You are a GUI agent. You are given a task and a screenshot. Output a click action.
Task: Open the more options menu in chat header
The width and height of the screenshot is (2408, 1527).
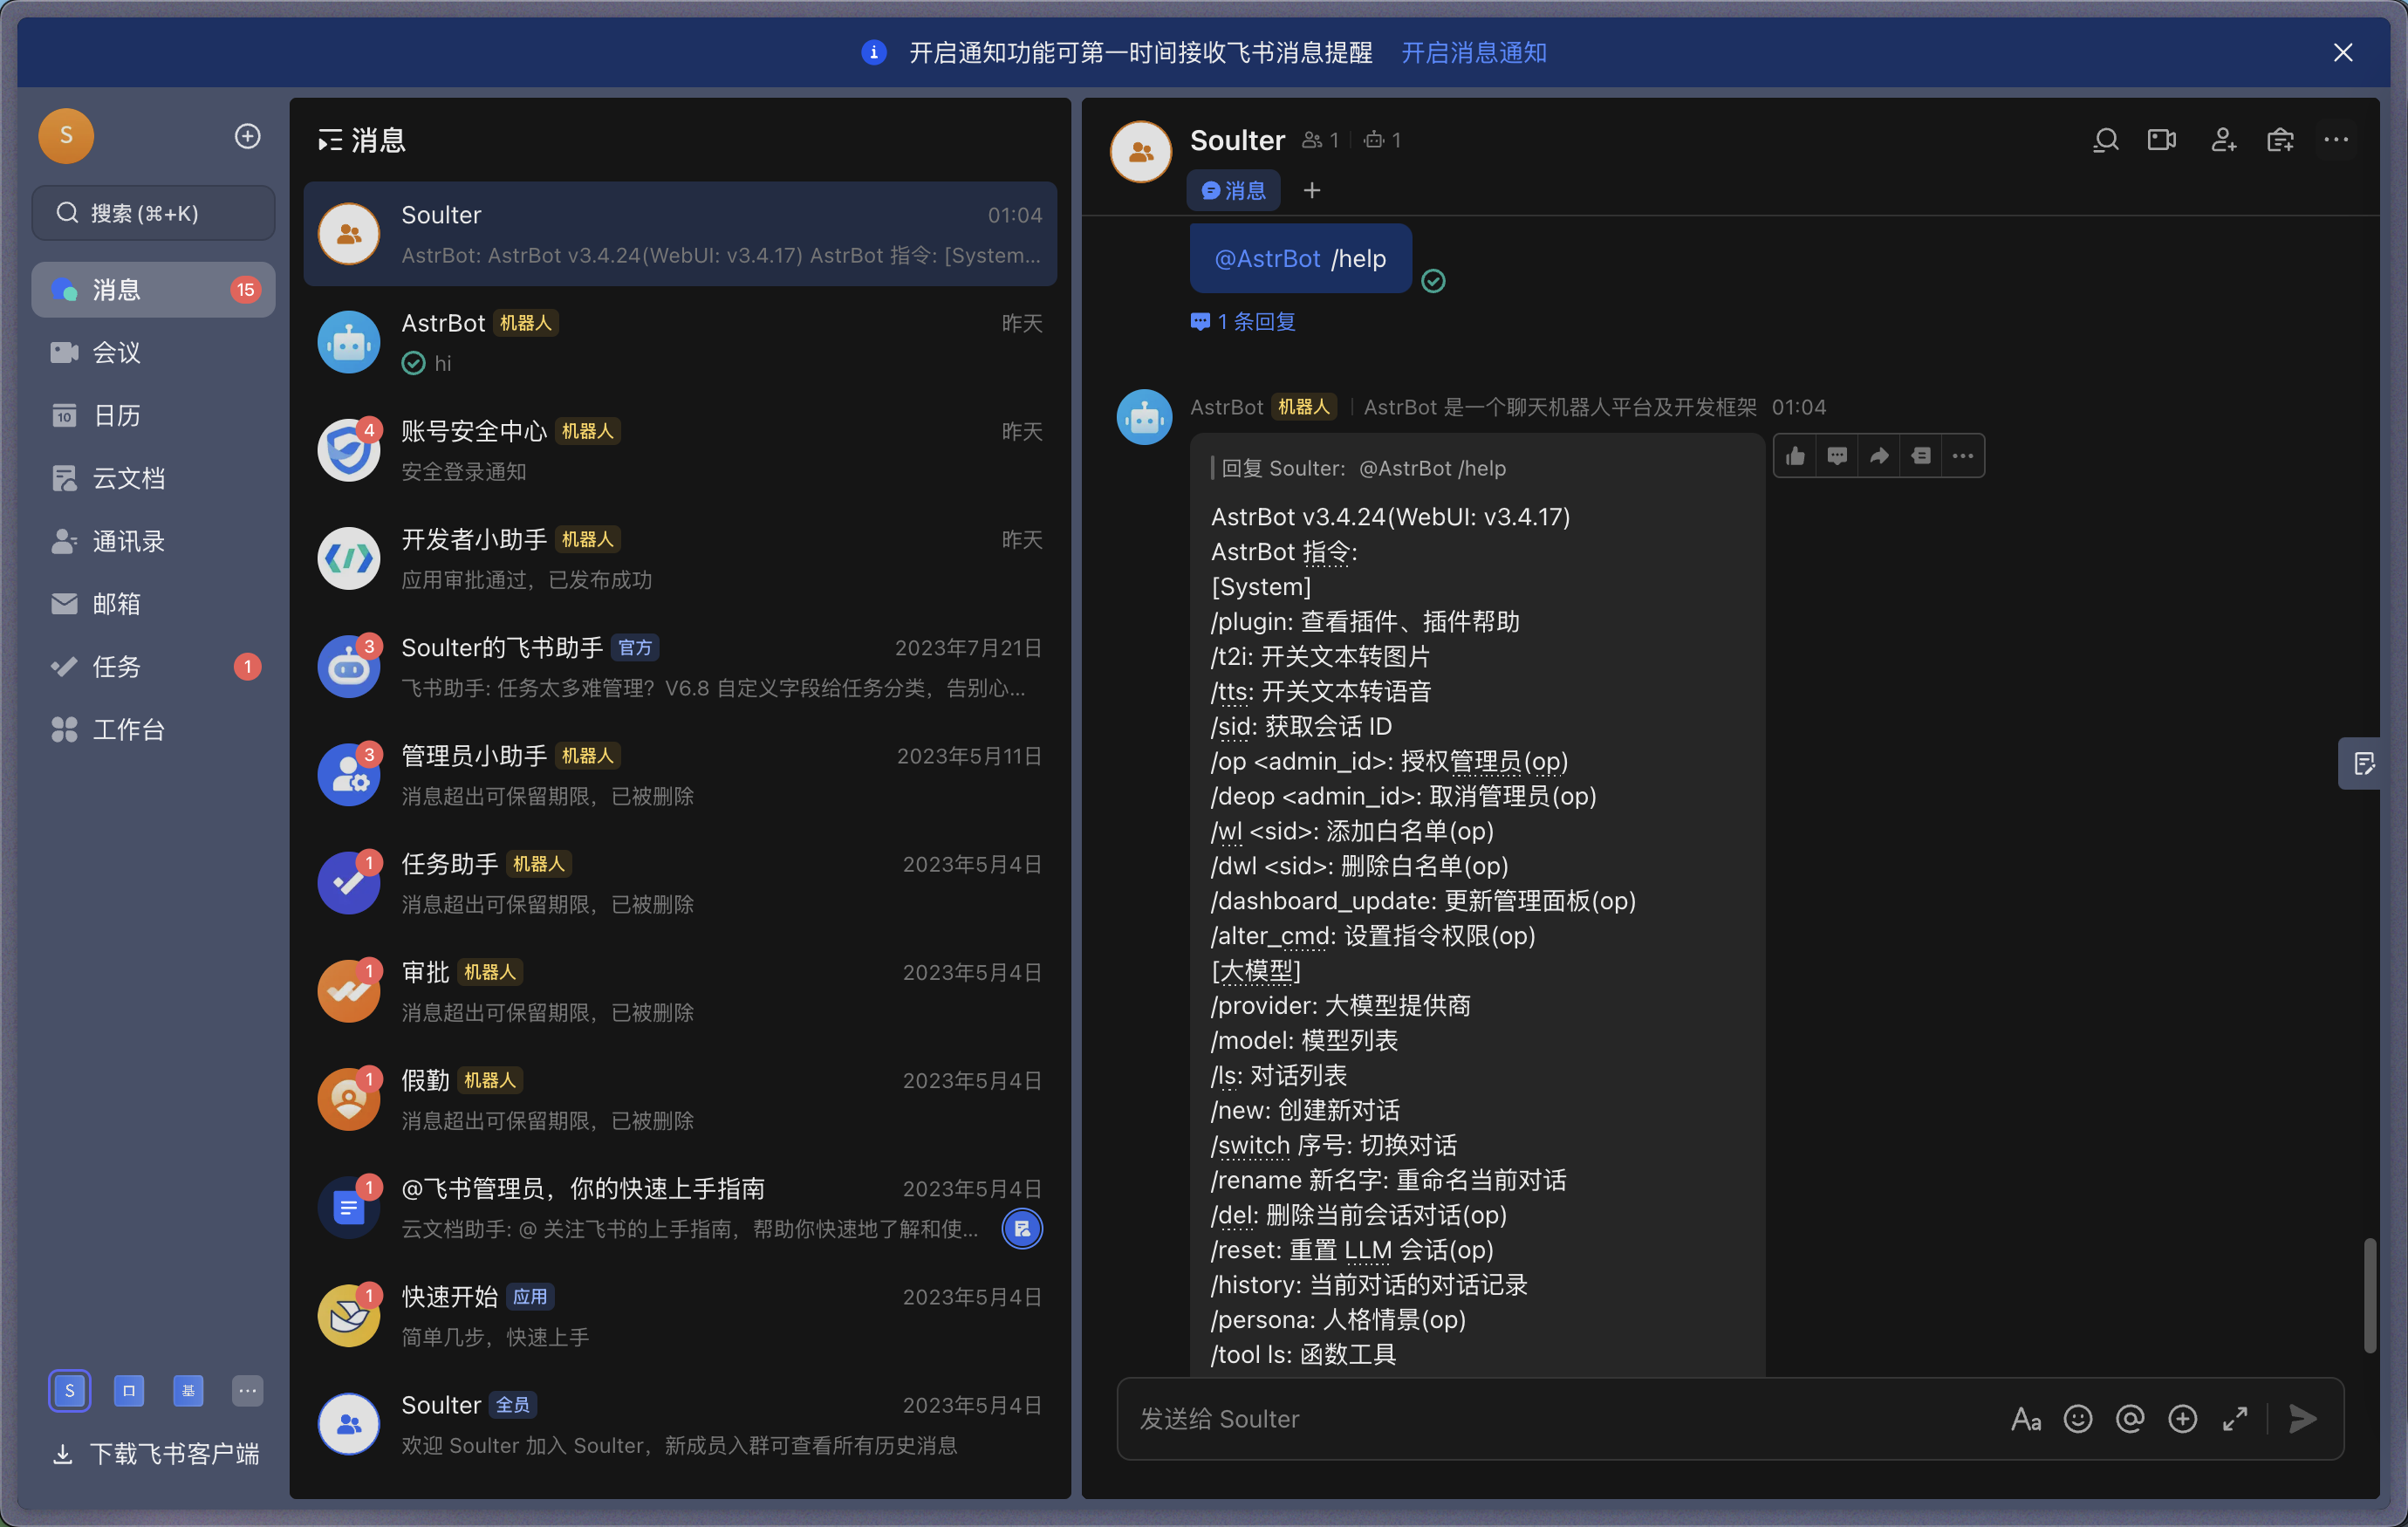tap(2337, 140)
